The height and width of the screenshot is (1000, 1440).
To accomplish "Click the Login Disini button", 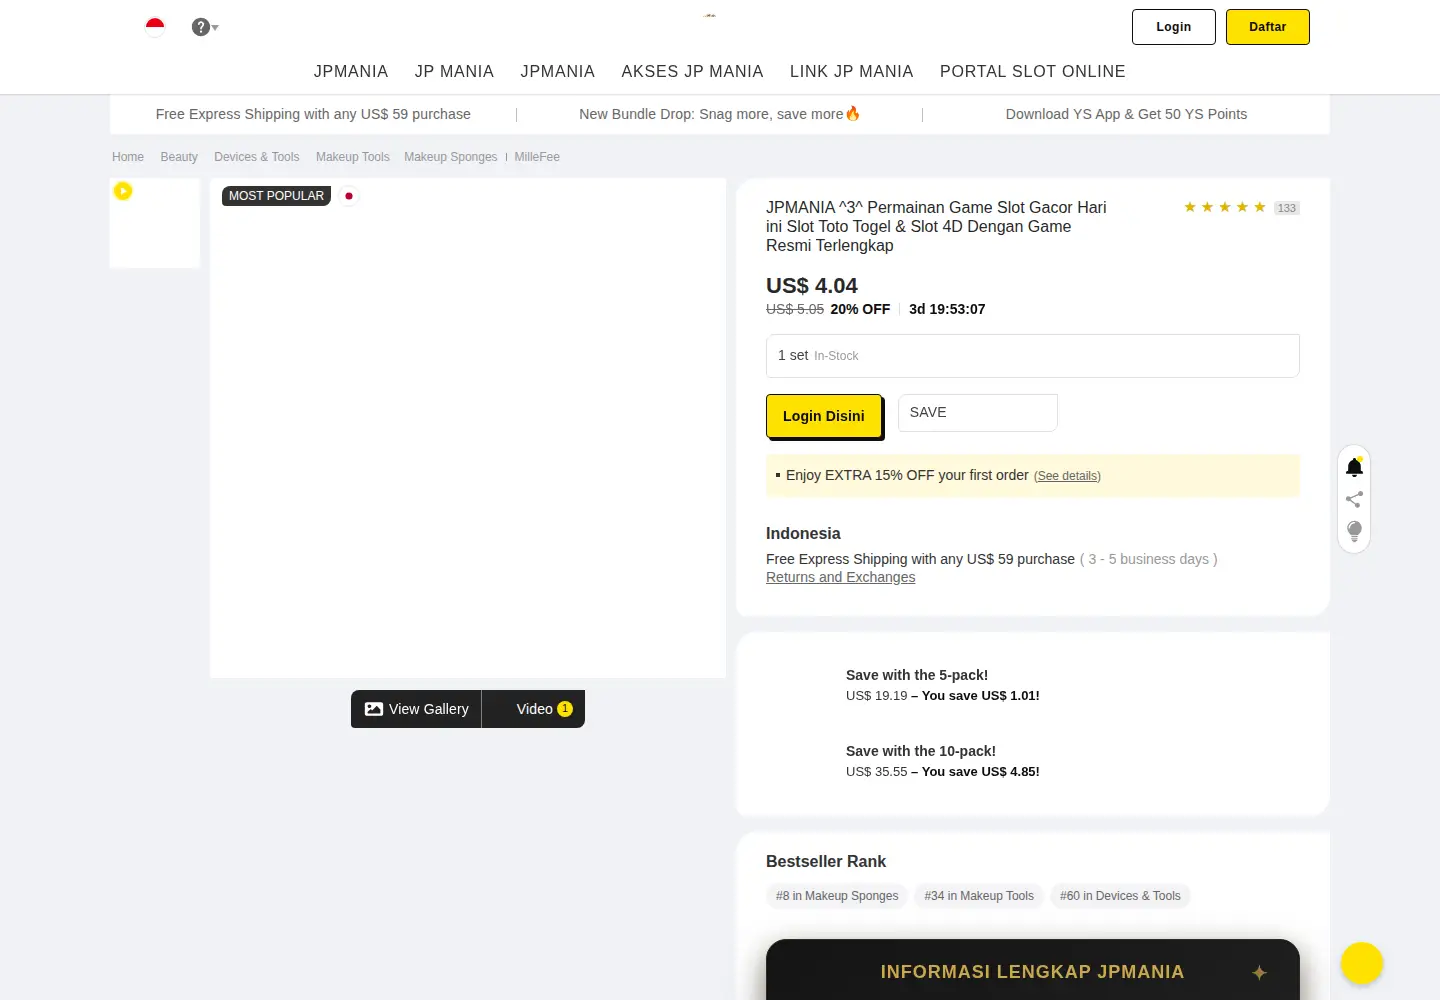I will [824, 416].
